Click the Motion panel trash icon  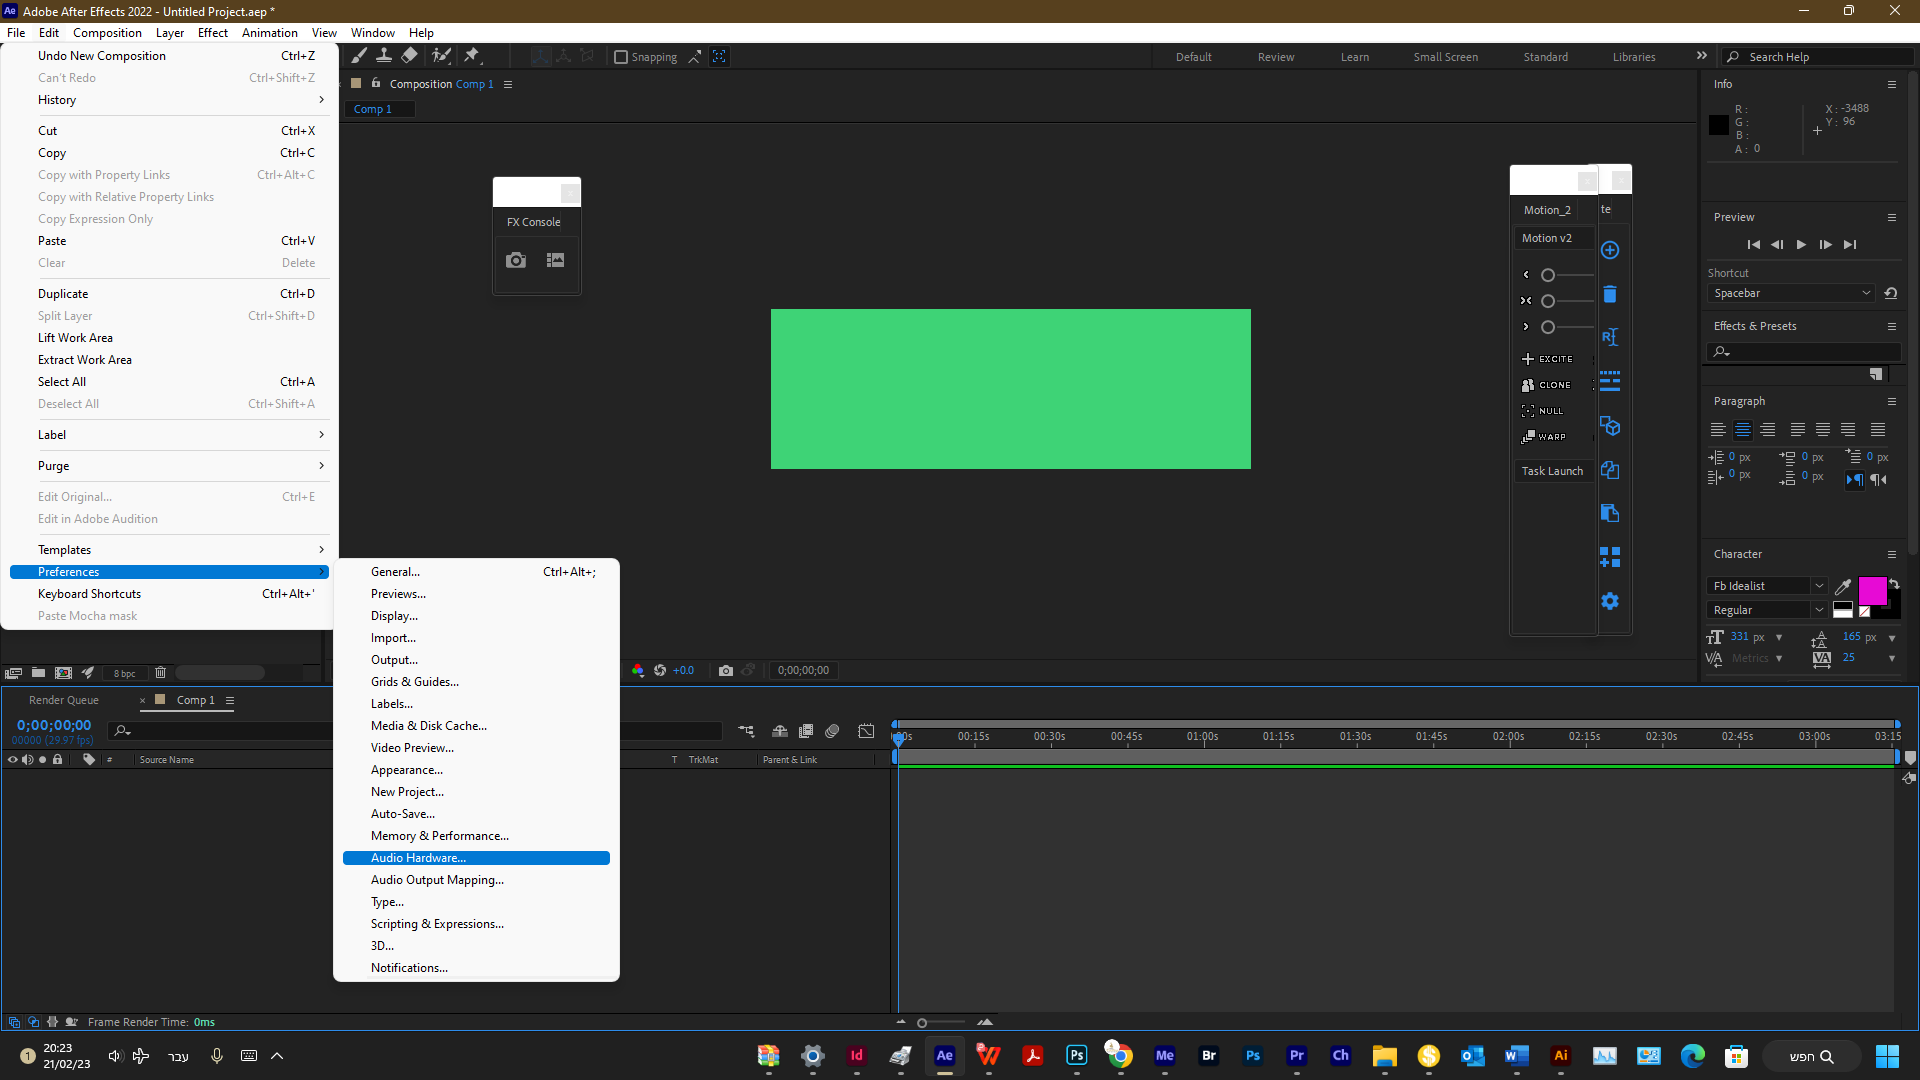[1610, 294]
